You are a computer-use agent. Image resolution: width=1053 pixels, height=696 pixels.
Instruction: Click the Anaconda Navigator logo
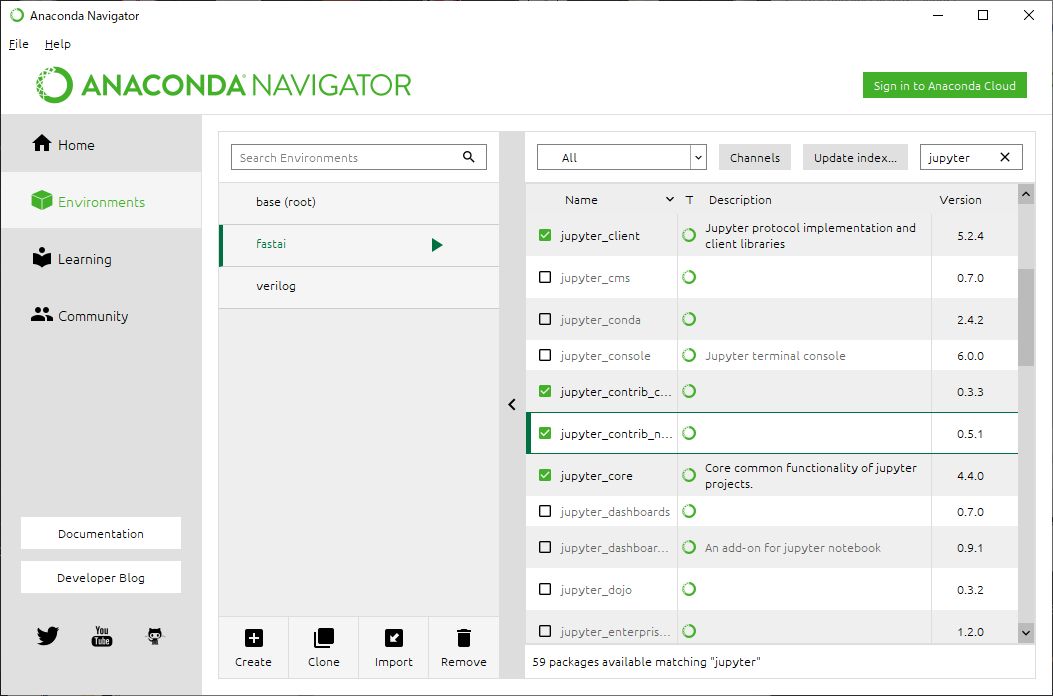point(223,85)
